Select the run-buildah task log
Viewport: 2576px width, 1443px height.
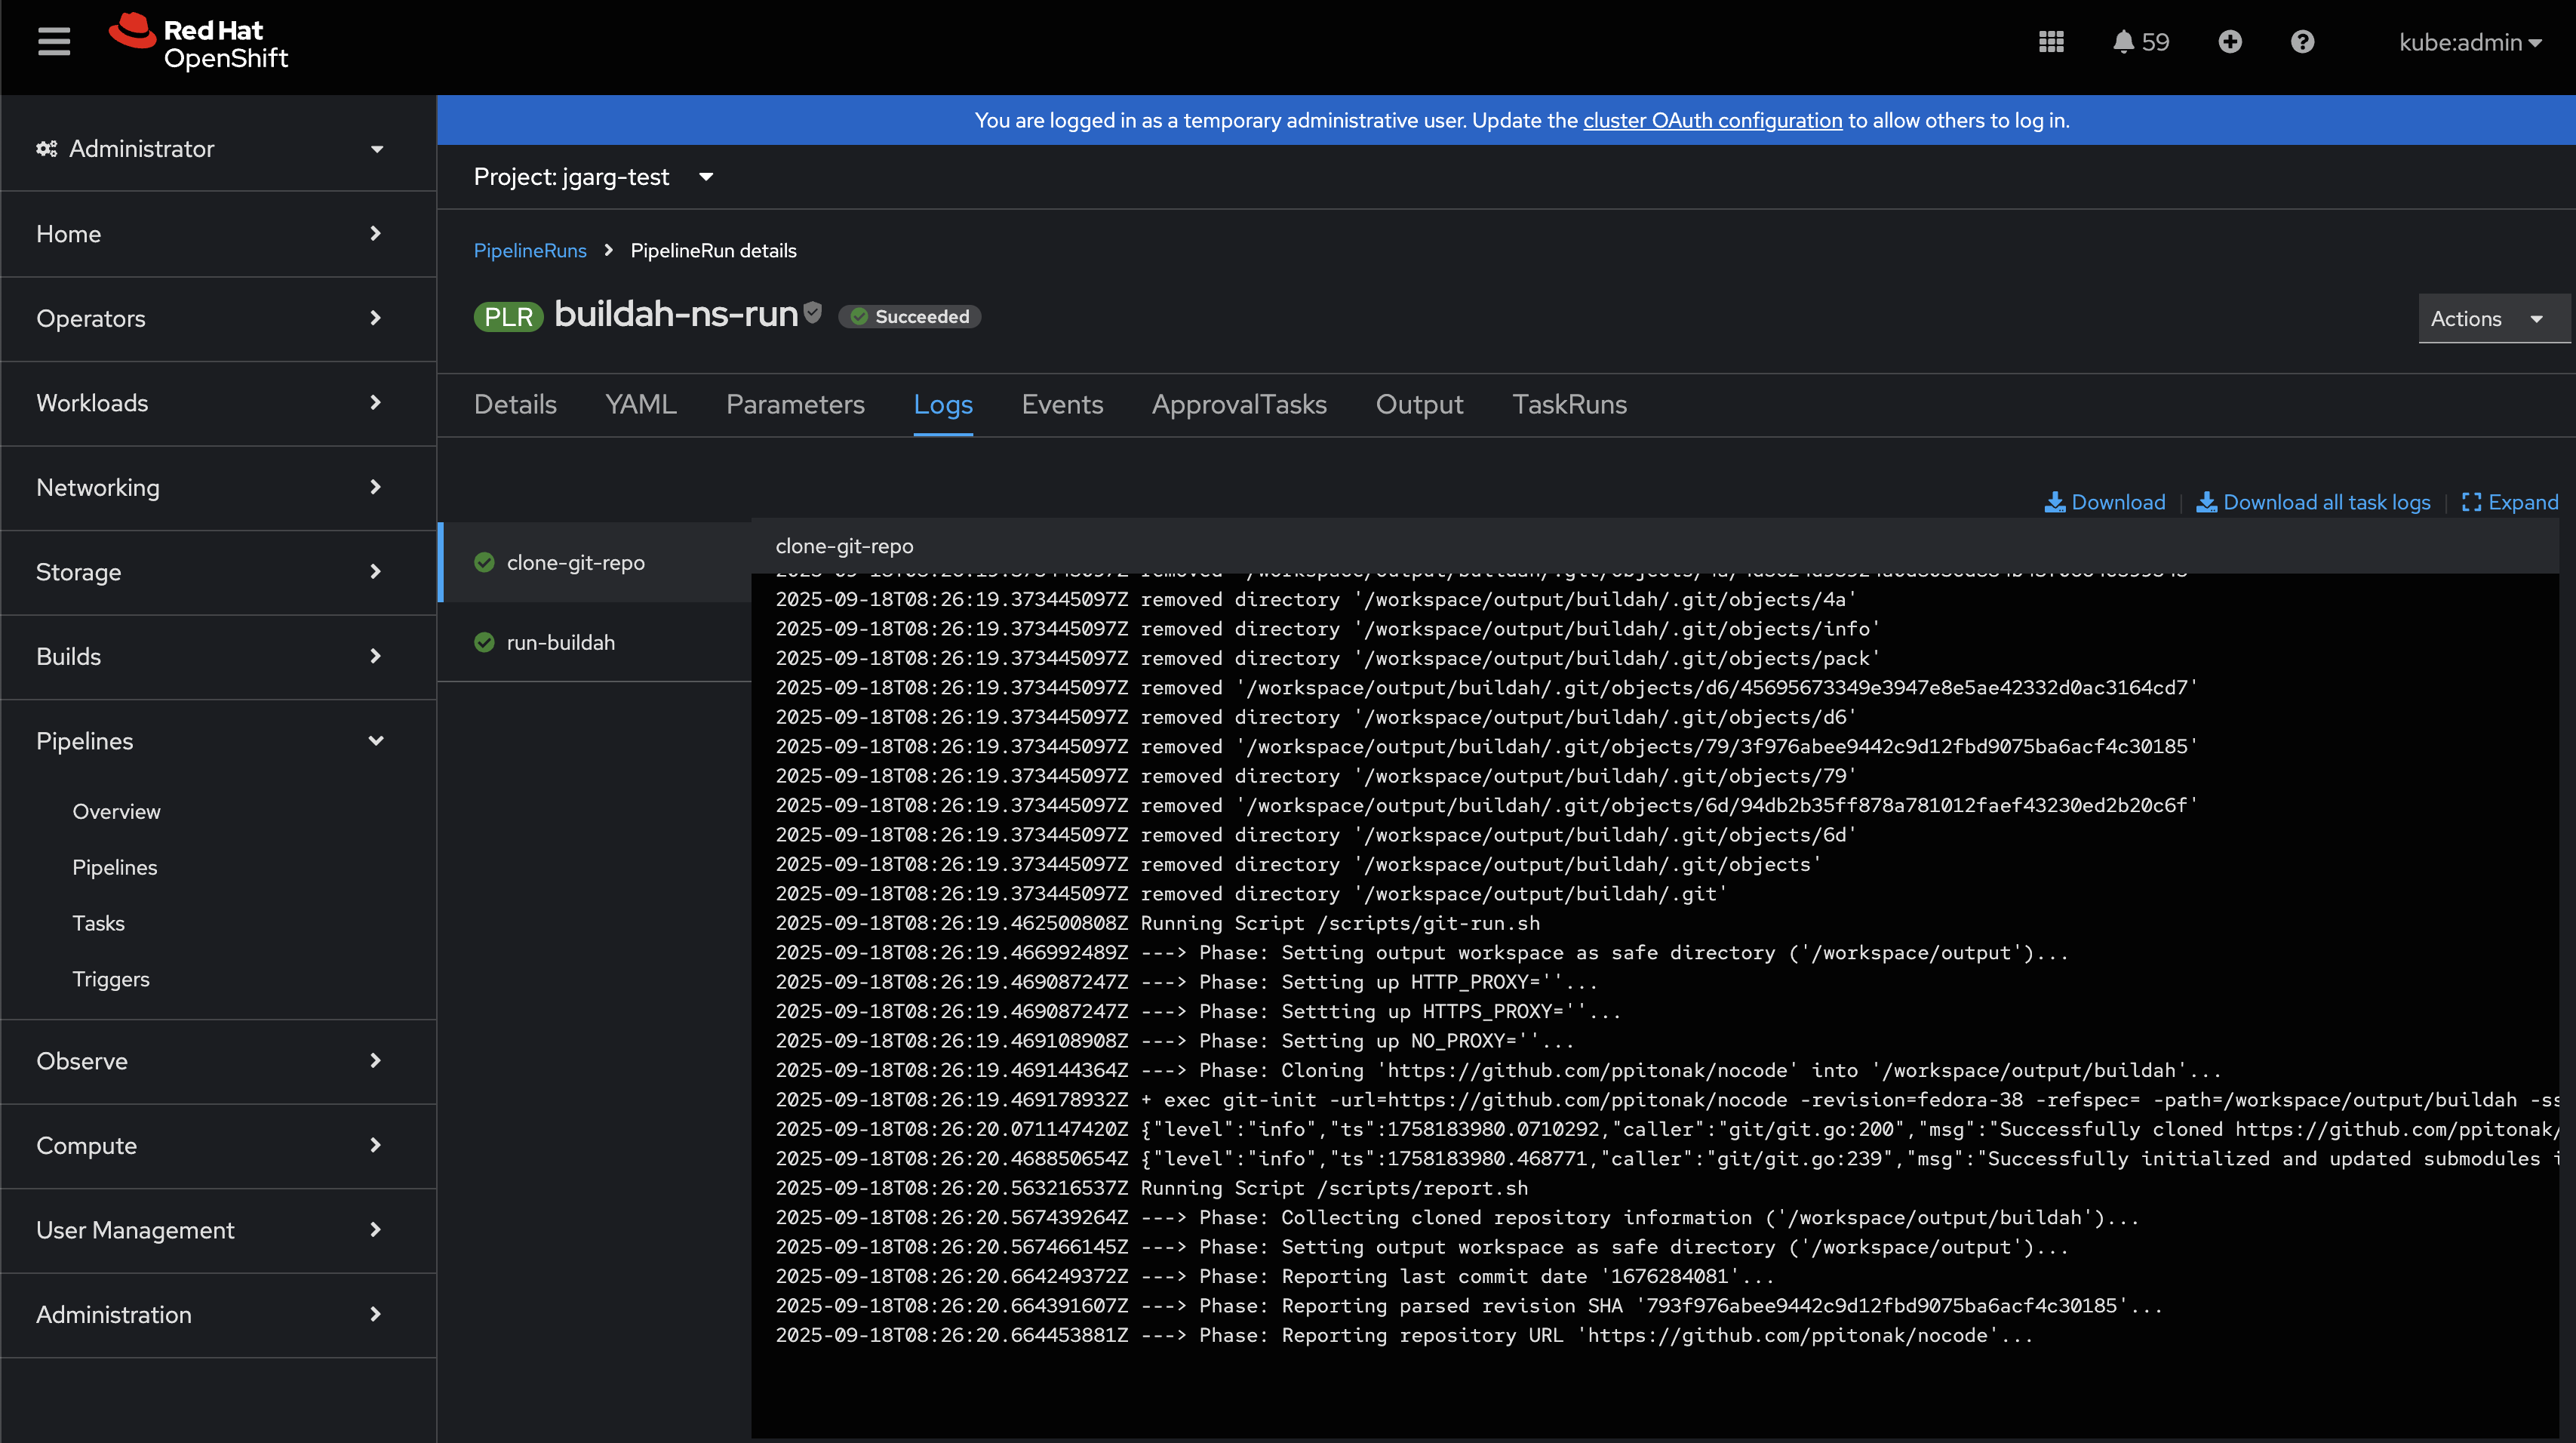[x=560, y=643]
